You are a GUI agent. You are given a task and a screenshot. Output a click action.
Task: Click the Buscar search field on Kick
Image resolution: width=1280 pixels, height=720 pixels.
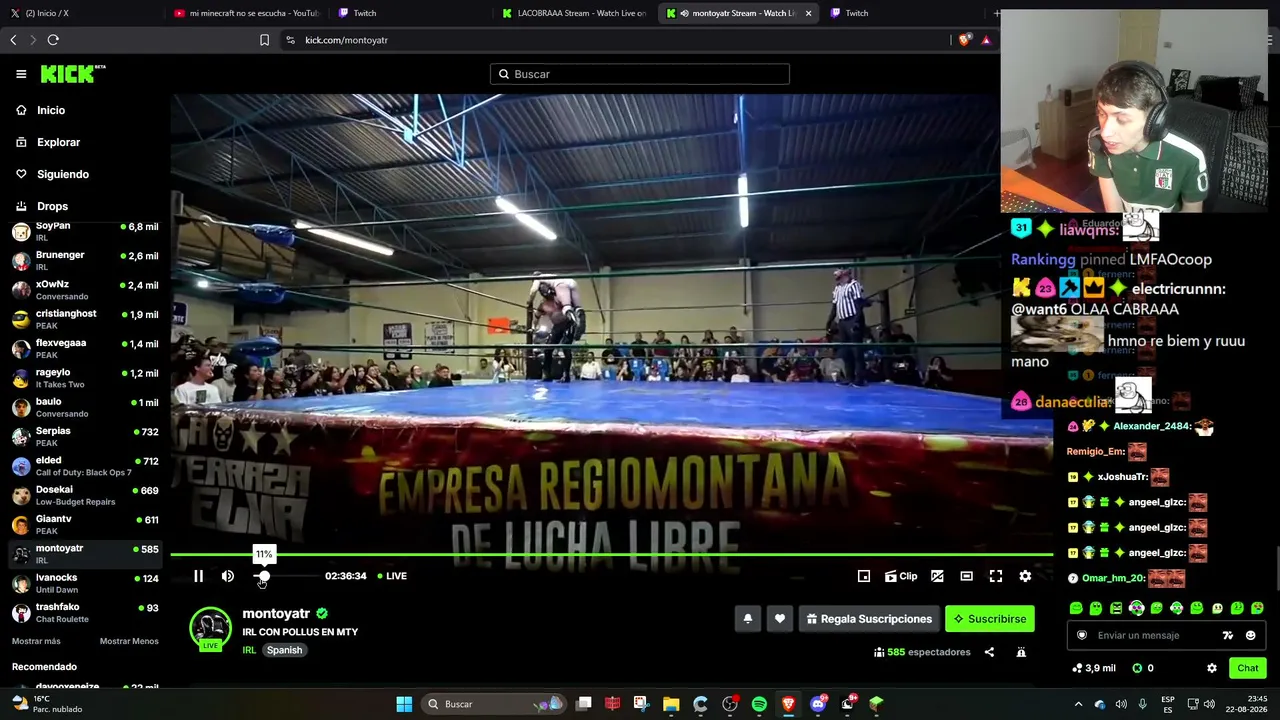(640, 74)
